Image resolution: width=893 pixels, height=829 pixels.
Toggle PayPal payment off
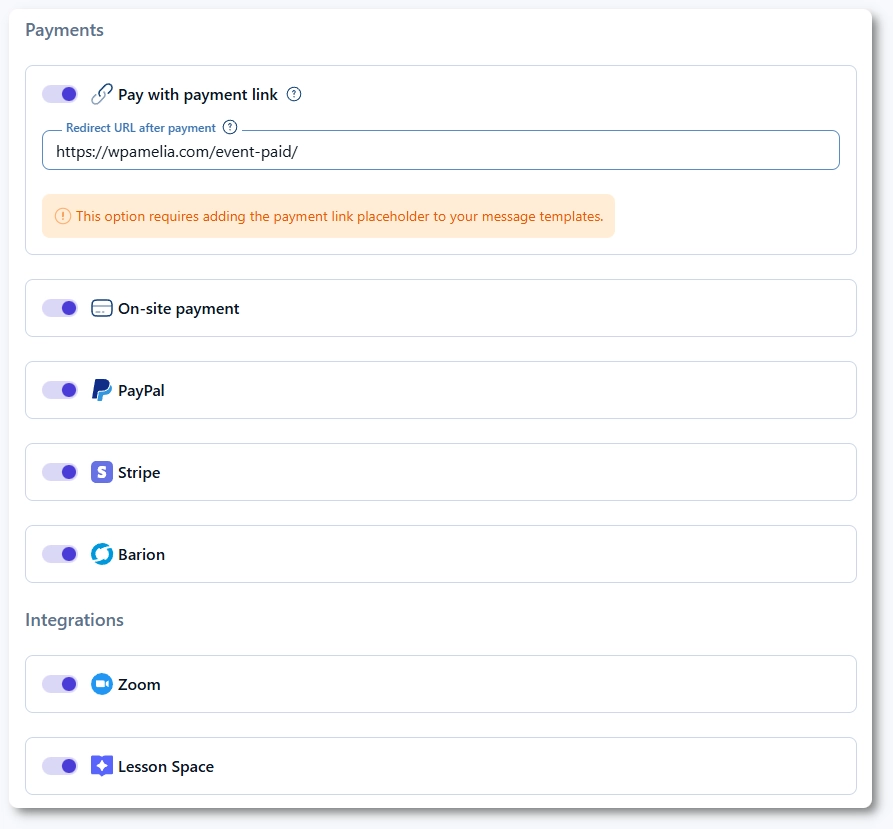[60, 390]
